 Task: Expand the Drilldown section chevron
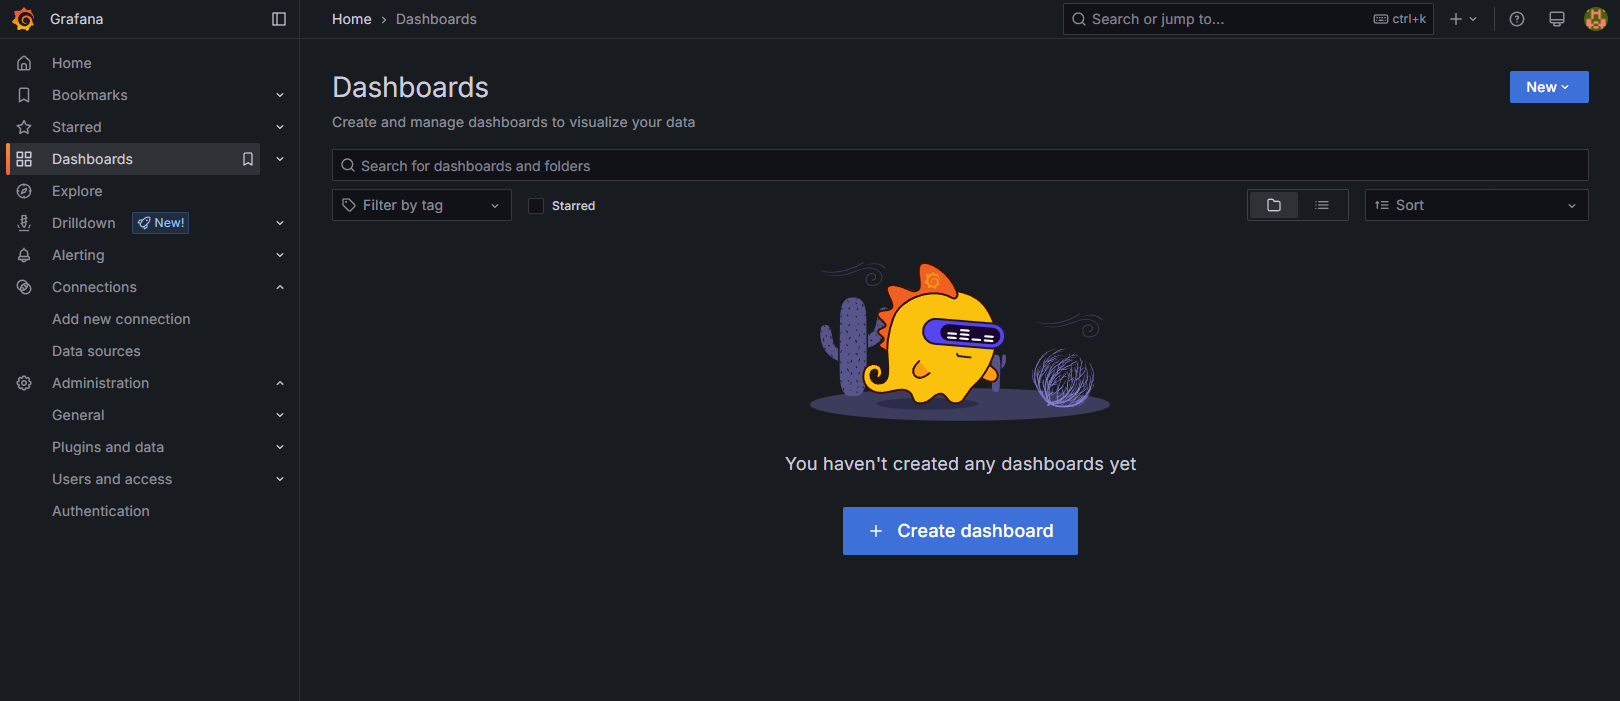[280, 223]
